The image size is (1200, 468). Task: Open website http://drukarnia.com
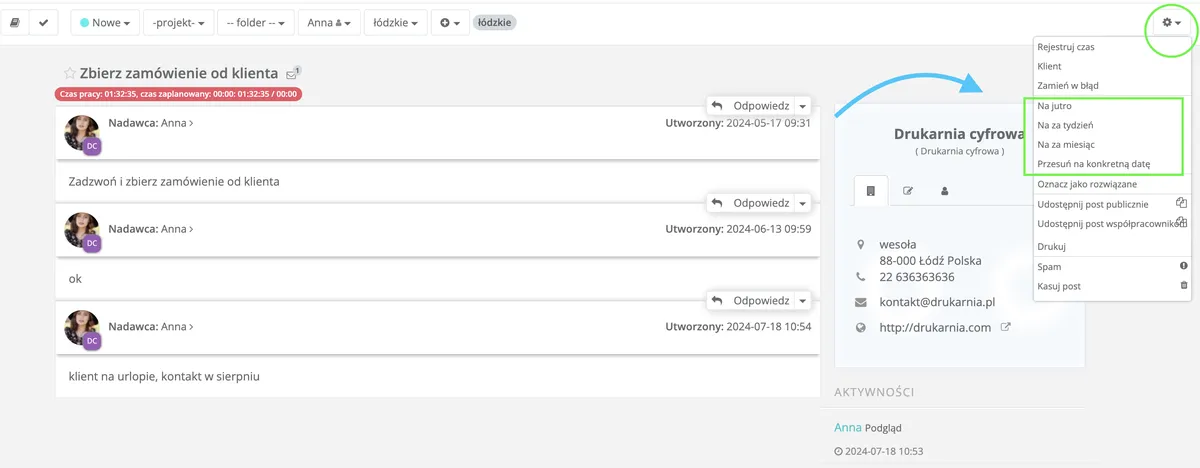coord(935,327)
